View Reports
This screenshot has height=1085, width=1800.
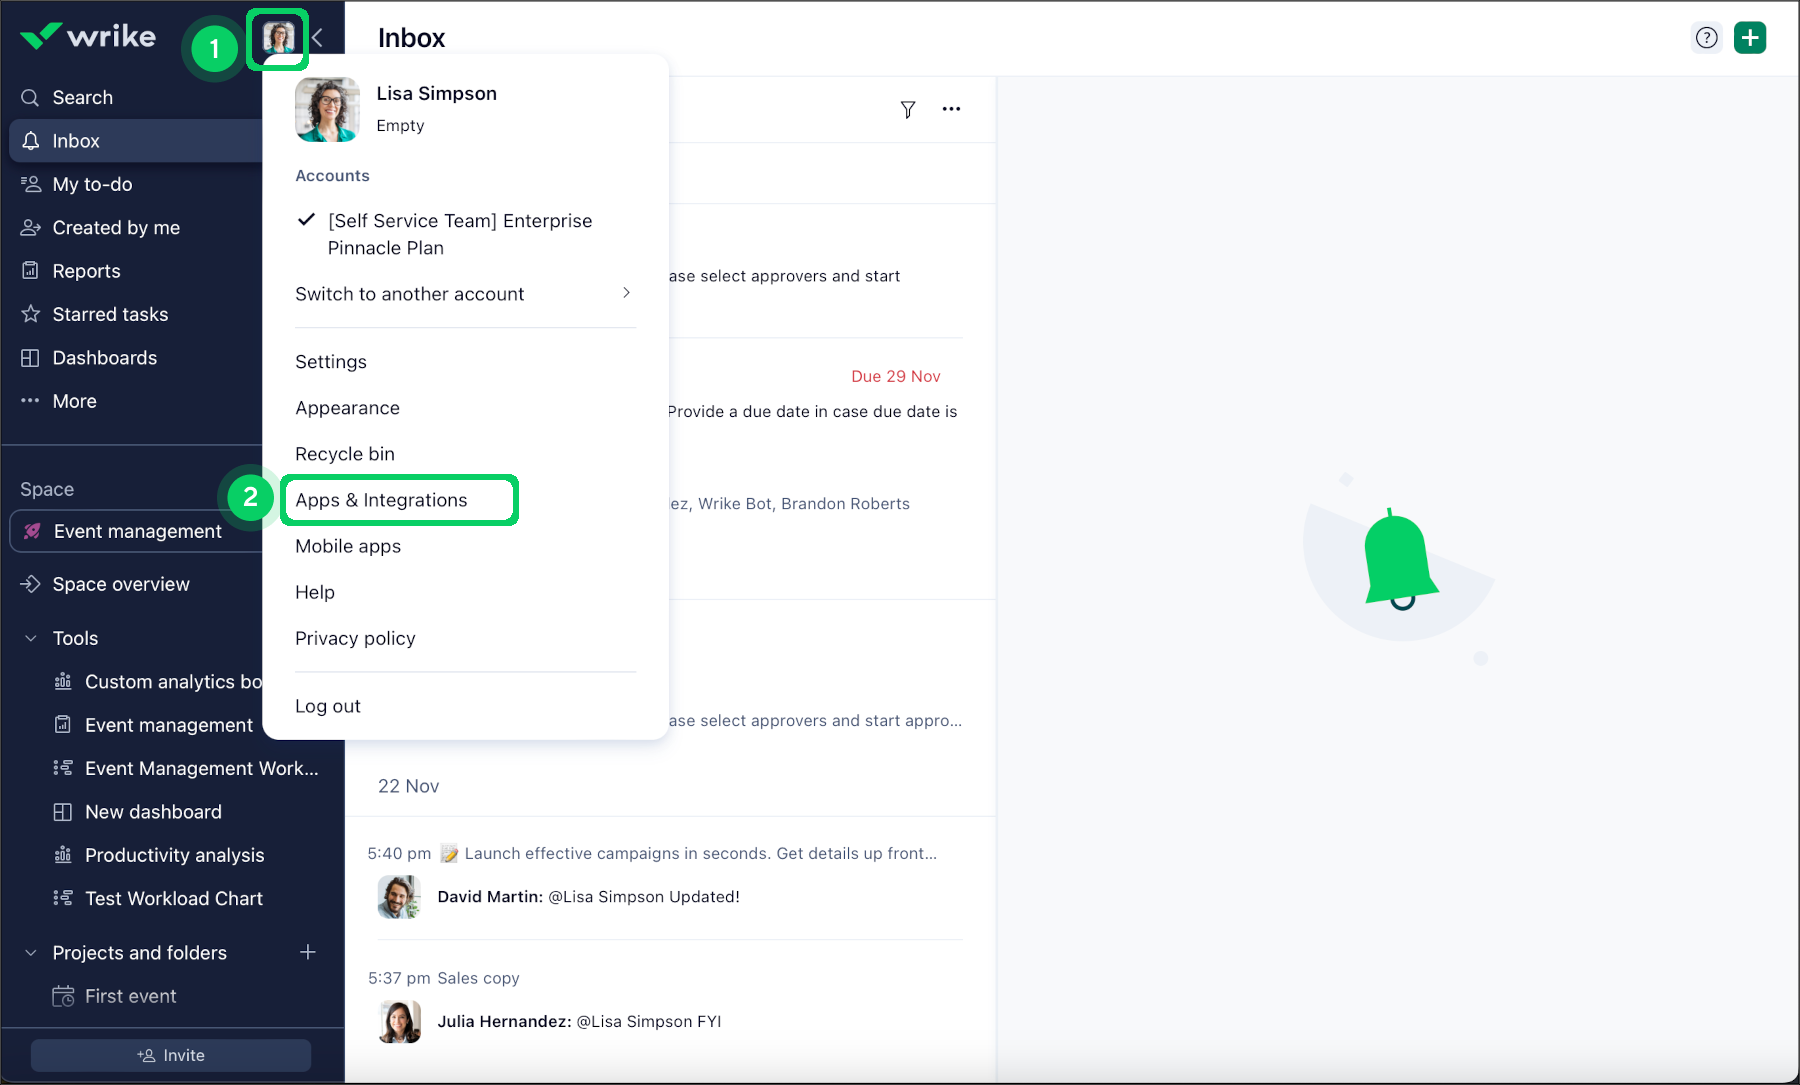pyautogui.click(x=85, y=270)
